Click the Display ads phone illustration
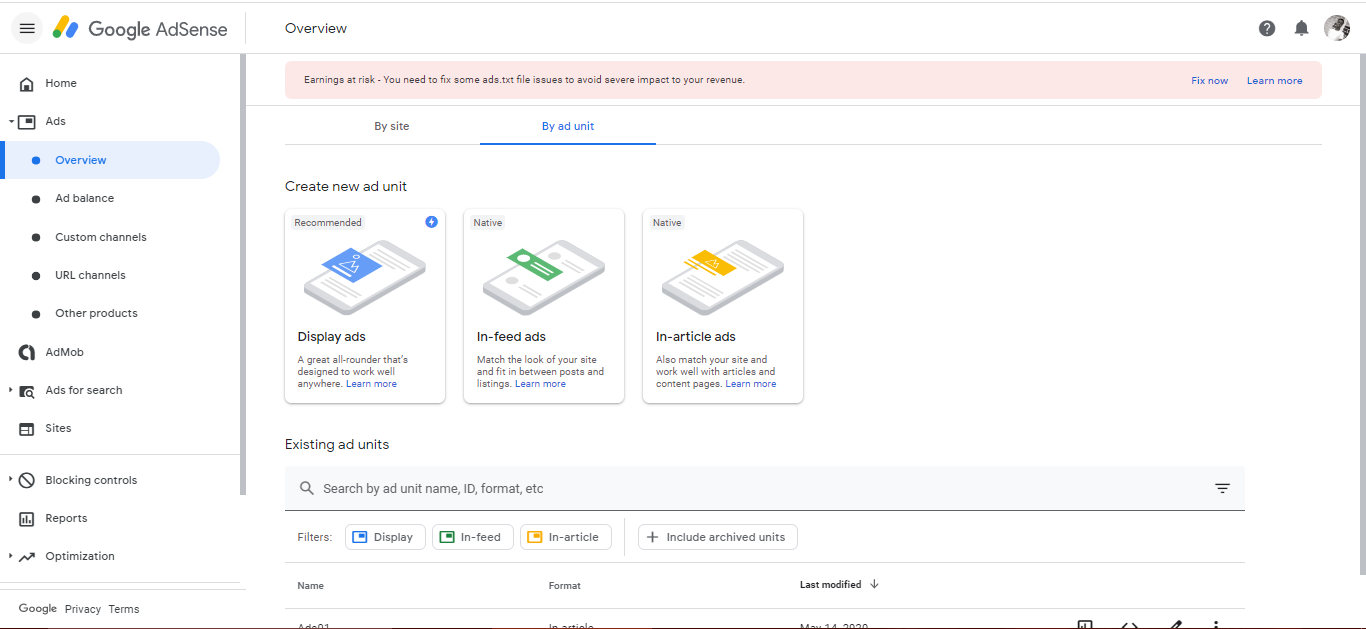The height and width of the screenshot is (629, 1366). pyautogui.click(x=364, y=277)
